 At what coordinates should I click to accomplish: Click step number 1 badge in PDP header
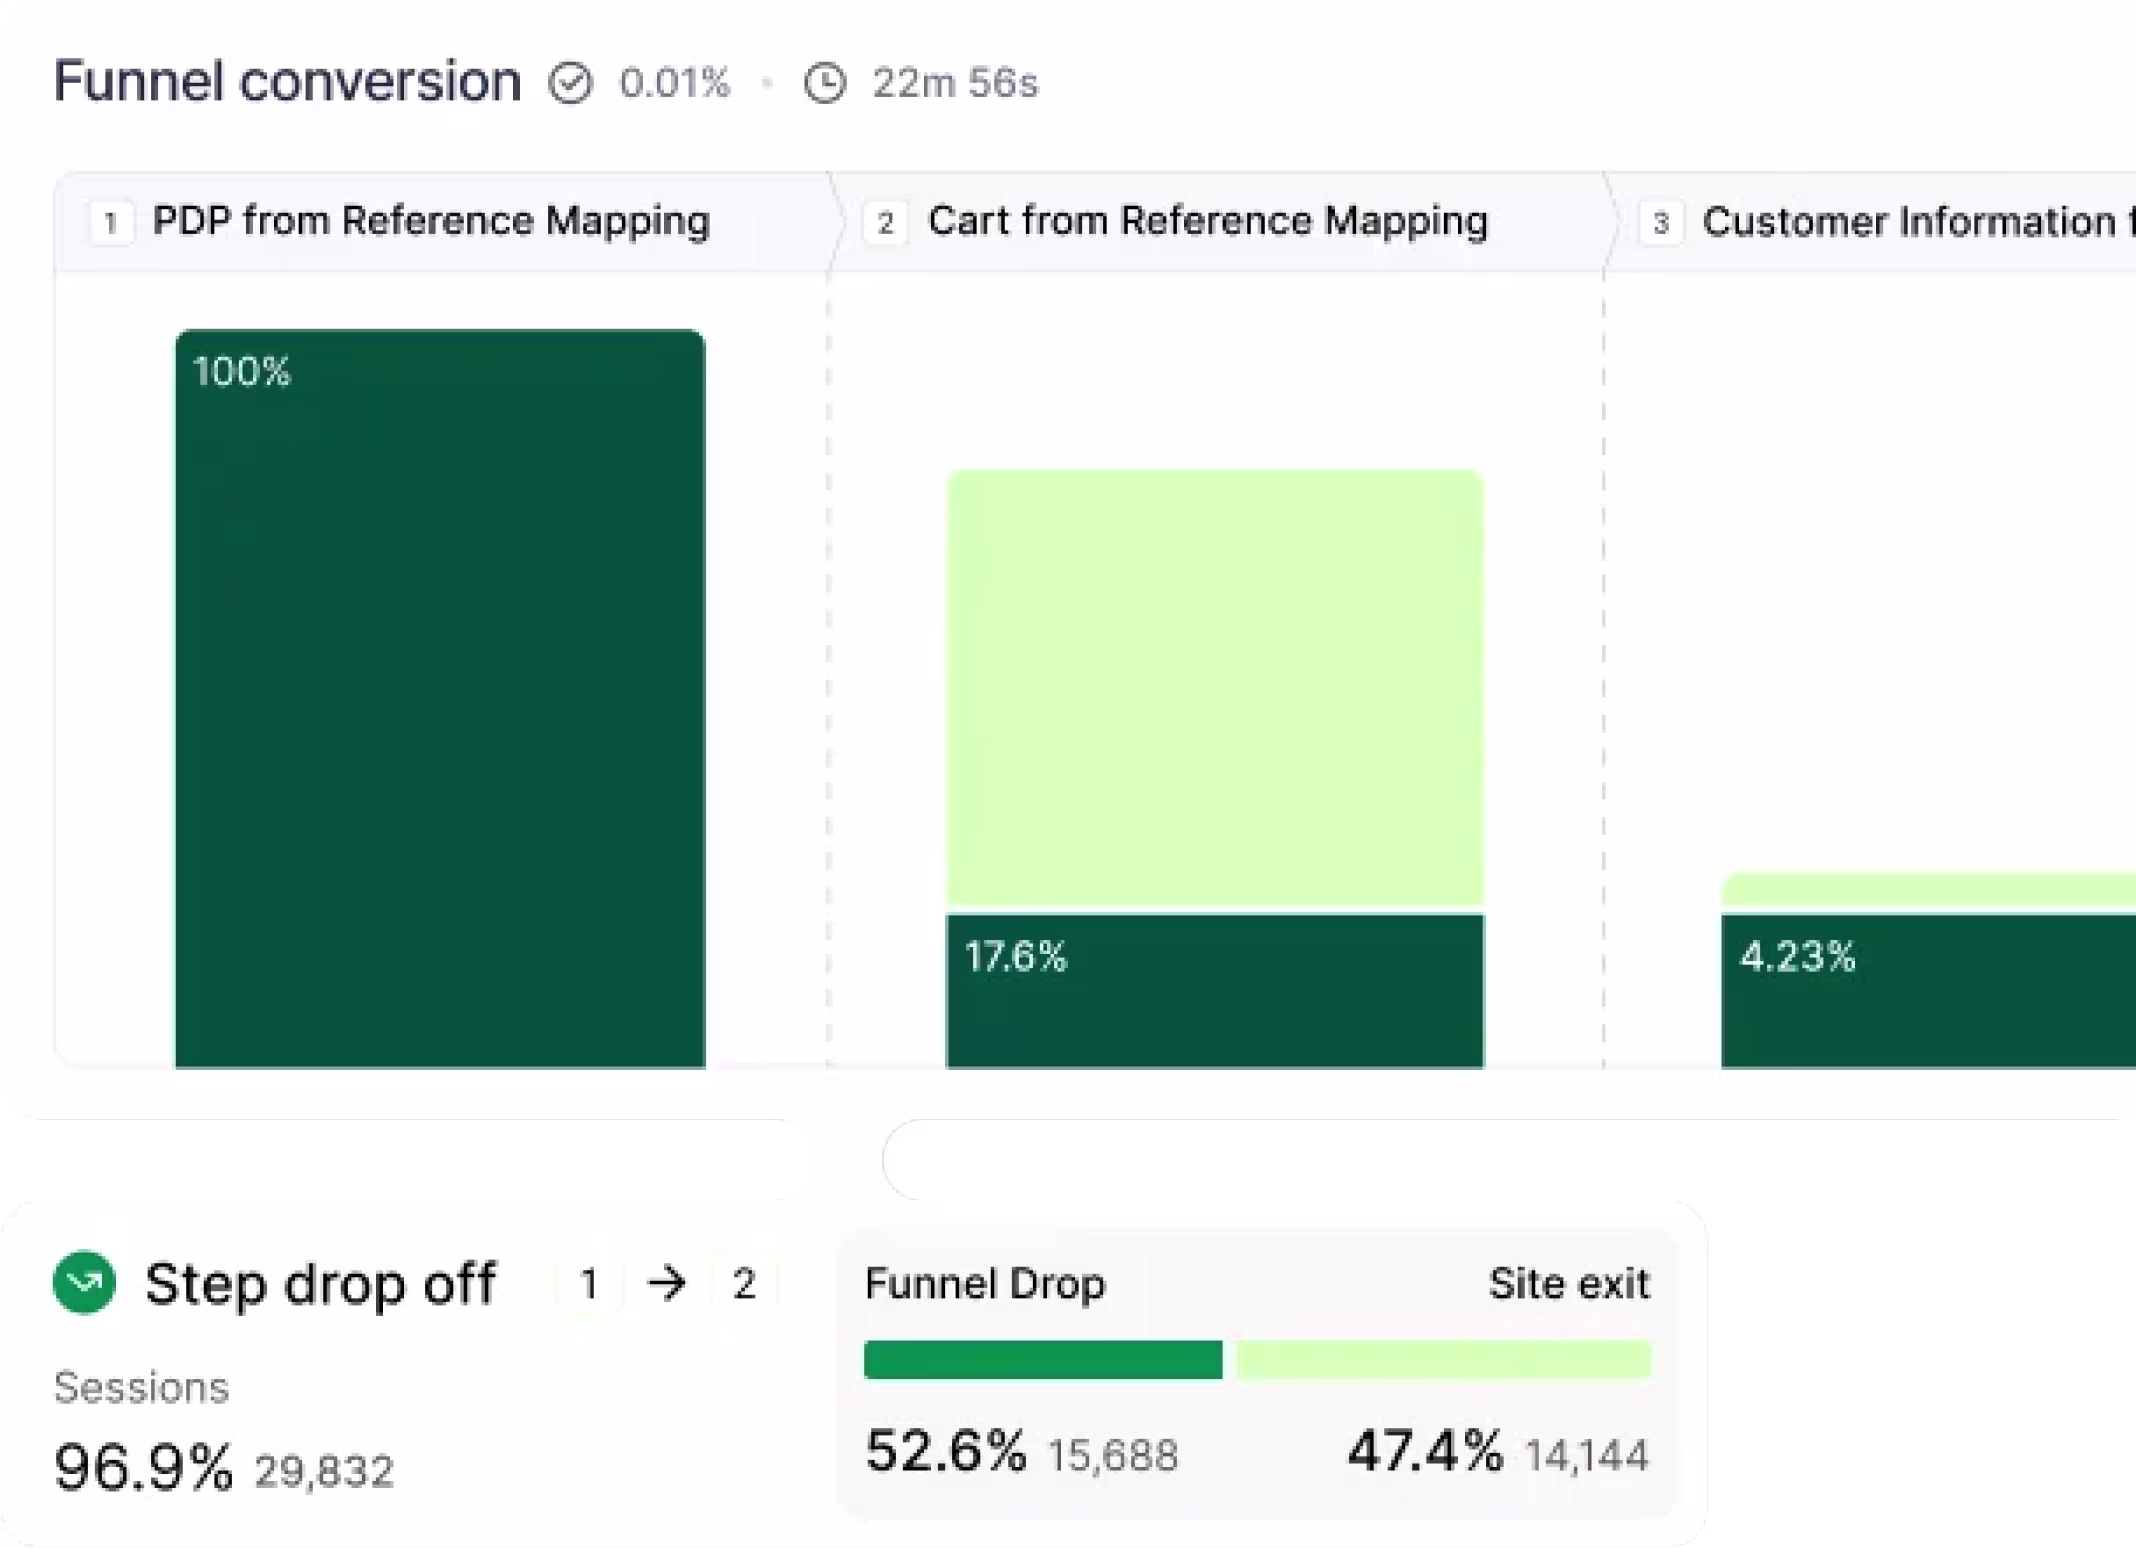(111, 222)
